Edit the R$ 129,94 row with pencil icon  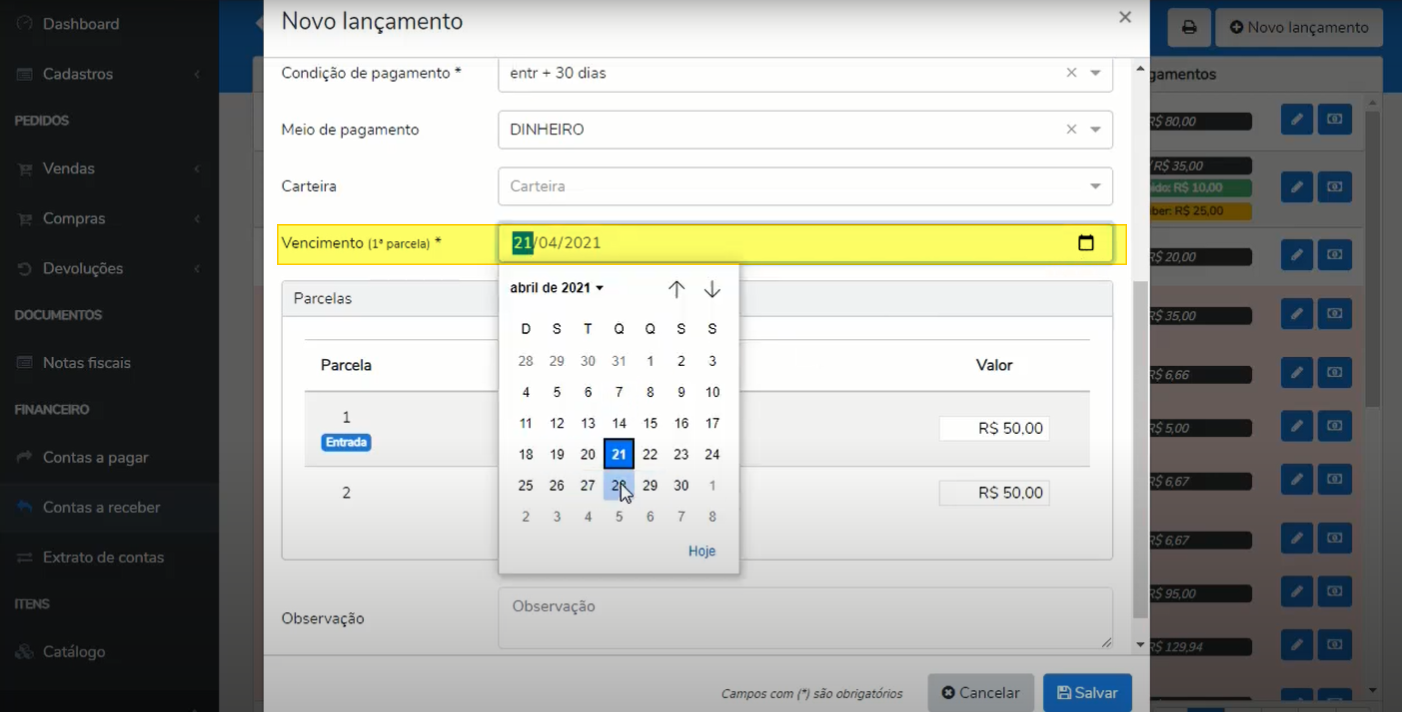[1296, 645]
